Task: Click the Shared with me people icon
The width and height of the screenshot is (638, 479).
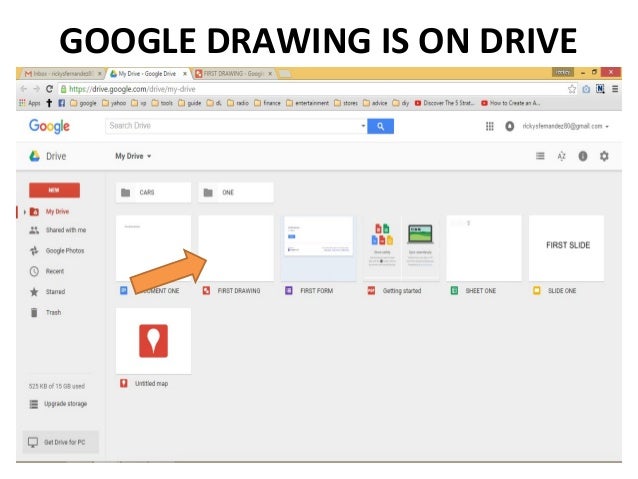Action: tap(34, 230)
